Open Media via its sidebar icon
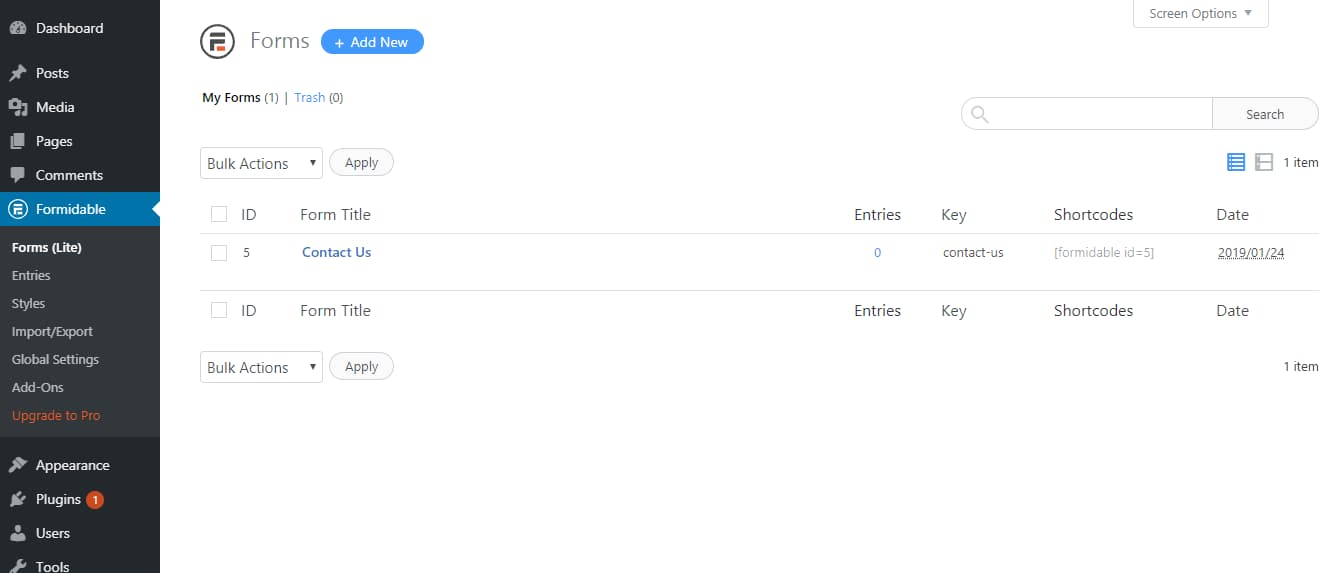This screenshot has height=573, width=1320. (17, 107)
